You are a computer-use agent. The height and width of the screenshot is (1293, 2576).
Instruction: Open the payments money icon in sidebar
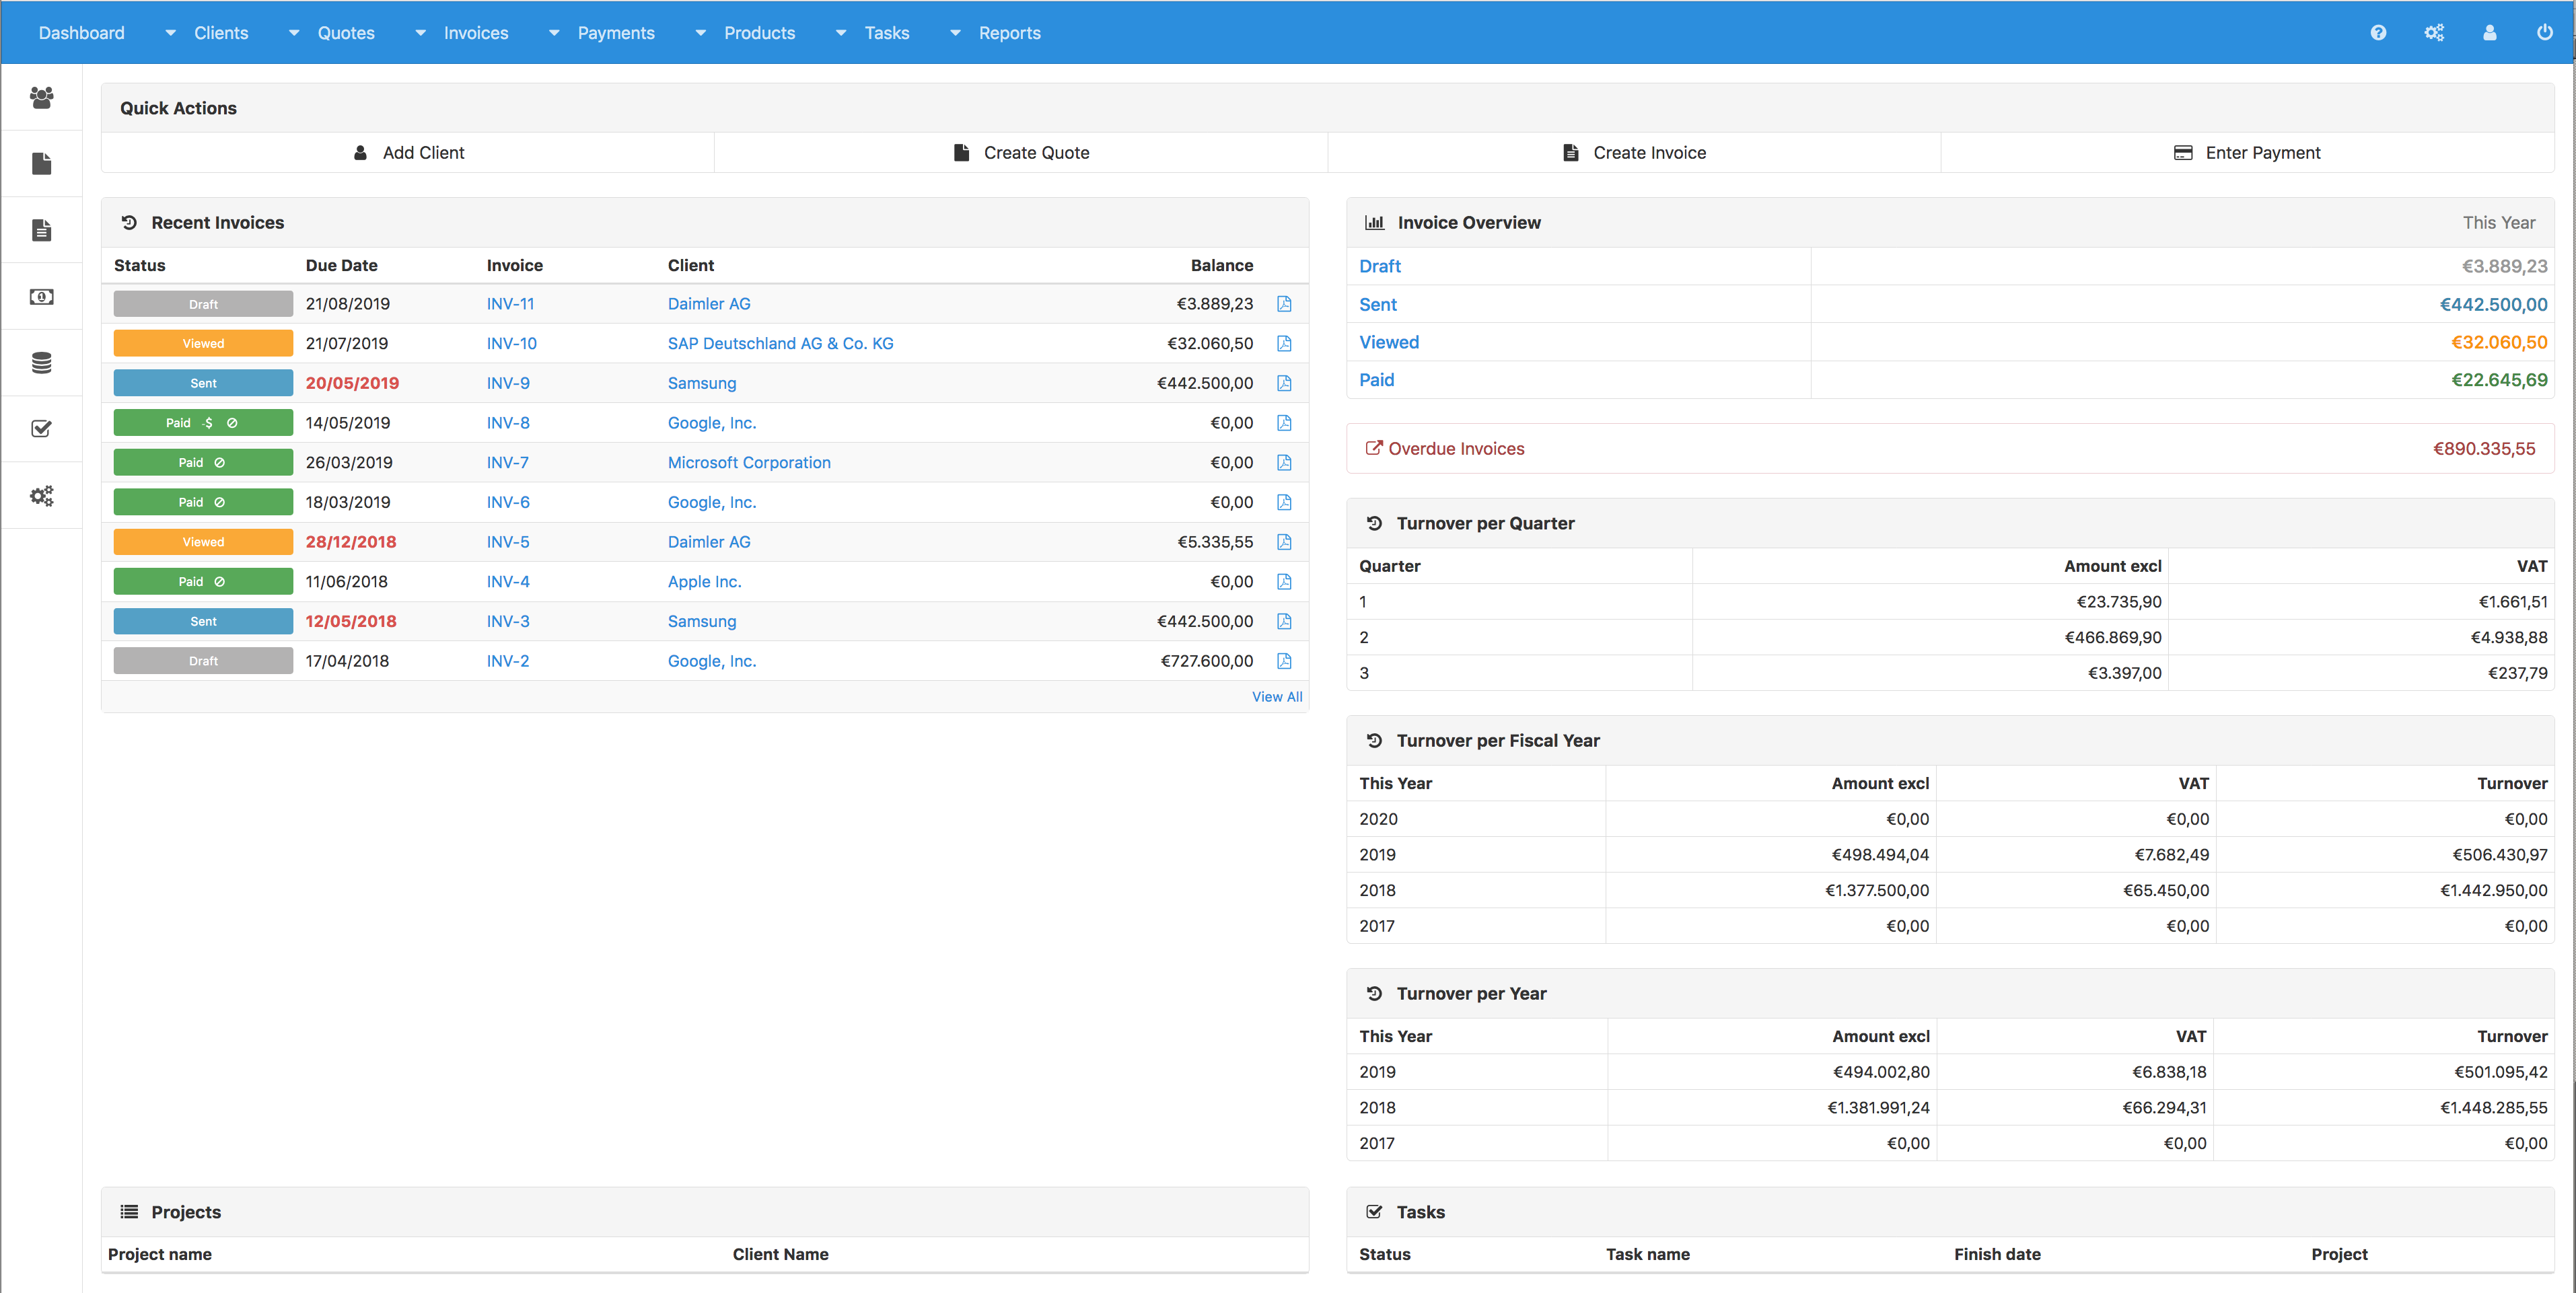[x=41, y=296]
